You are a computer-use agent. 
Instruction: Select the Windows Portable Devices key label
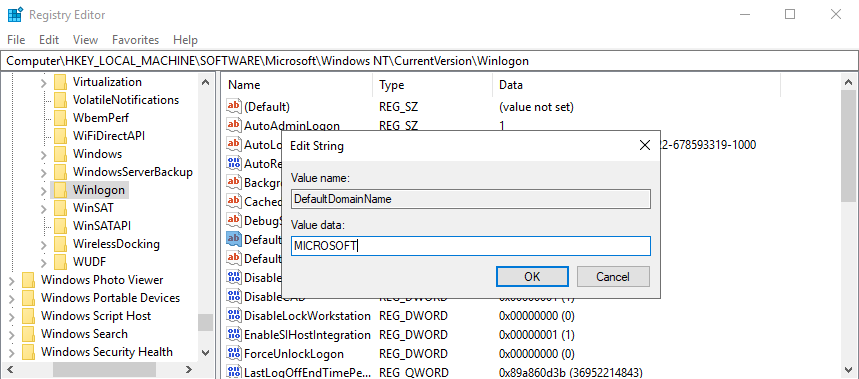pyautogui.click(x=111, y=298)
